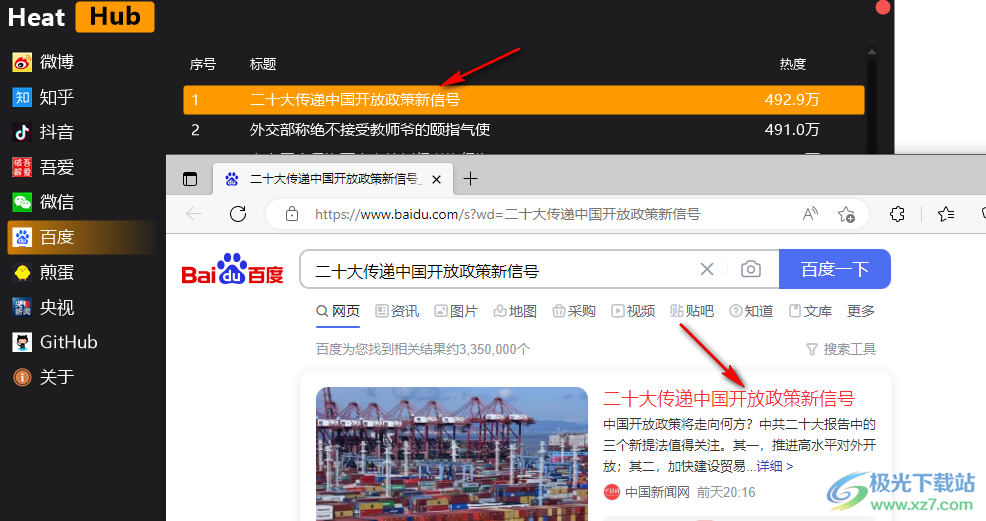Open the container port result thumbnail
986x521 pixels.
point(451,454)
